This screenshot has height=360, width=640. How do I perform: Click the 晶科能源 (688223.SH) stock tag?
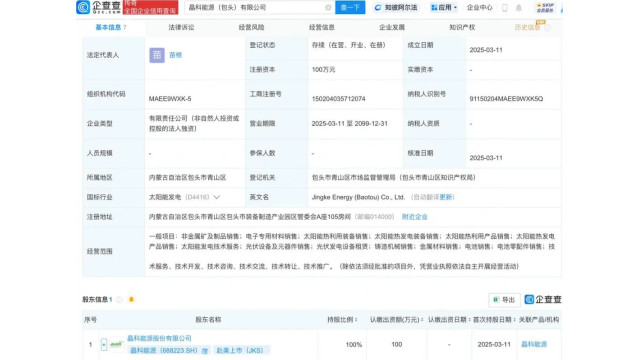click(169, 351)
